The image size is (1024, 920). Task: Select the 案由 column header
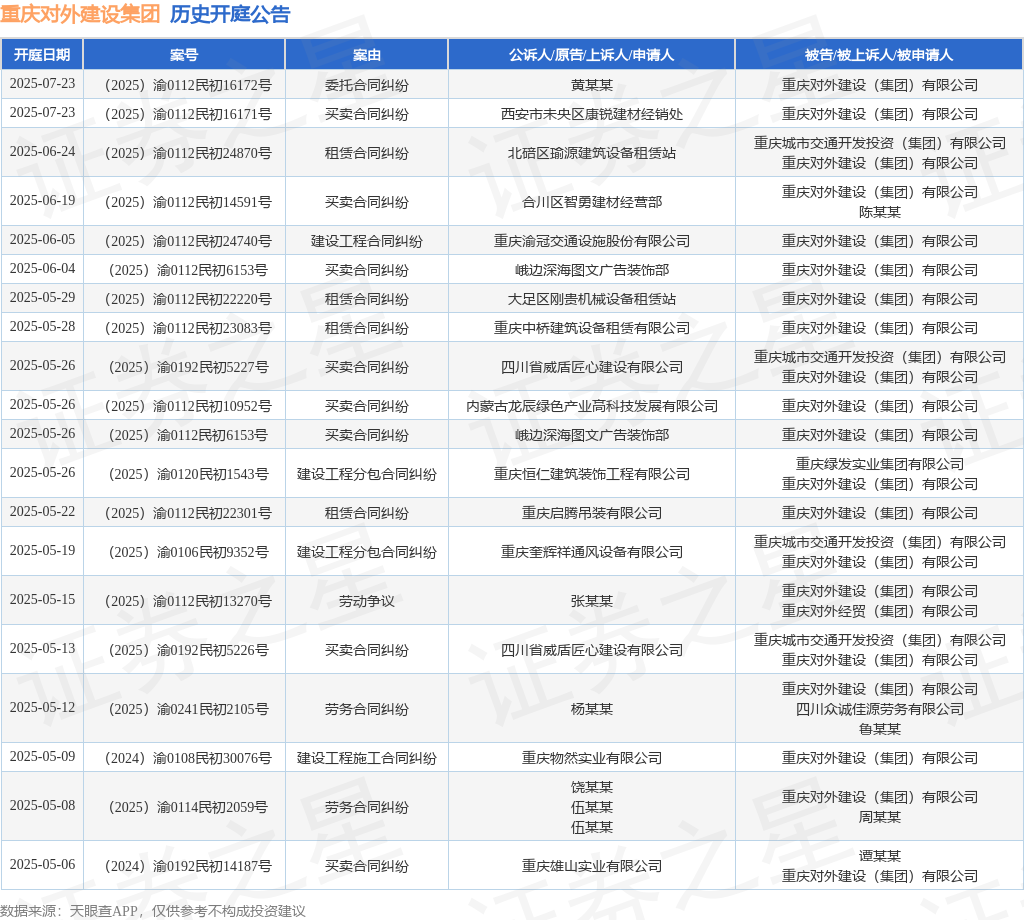point(366,55)
